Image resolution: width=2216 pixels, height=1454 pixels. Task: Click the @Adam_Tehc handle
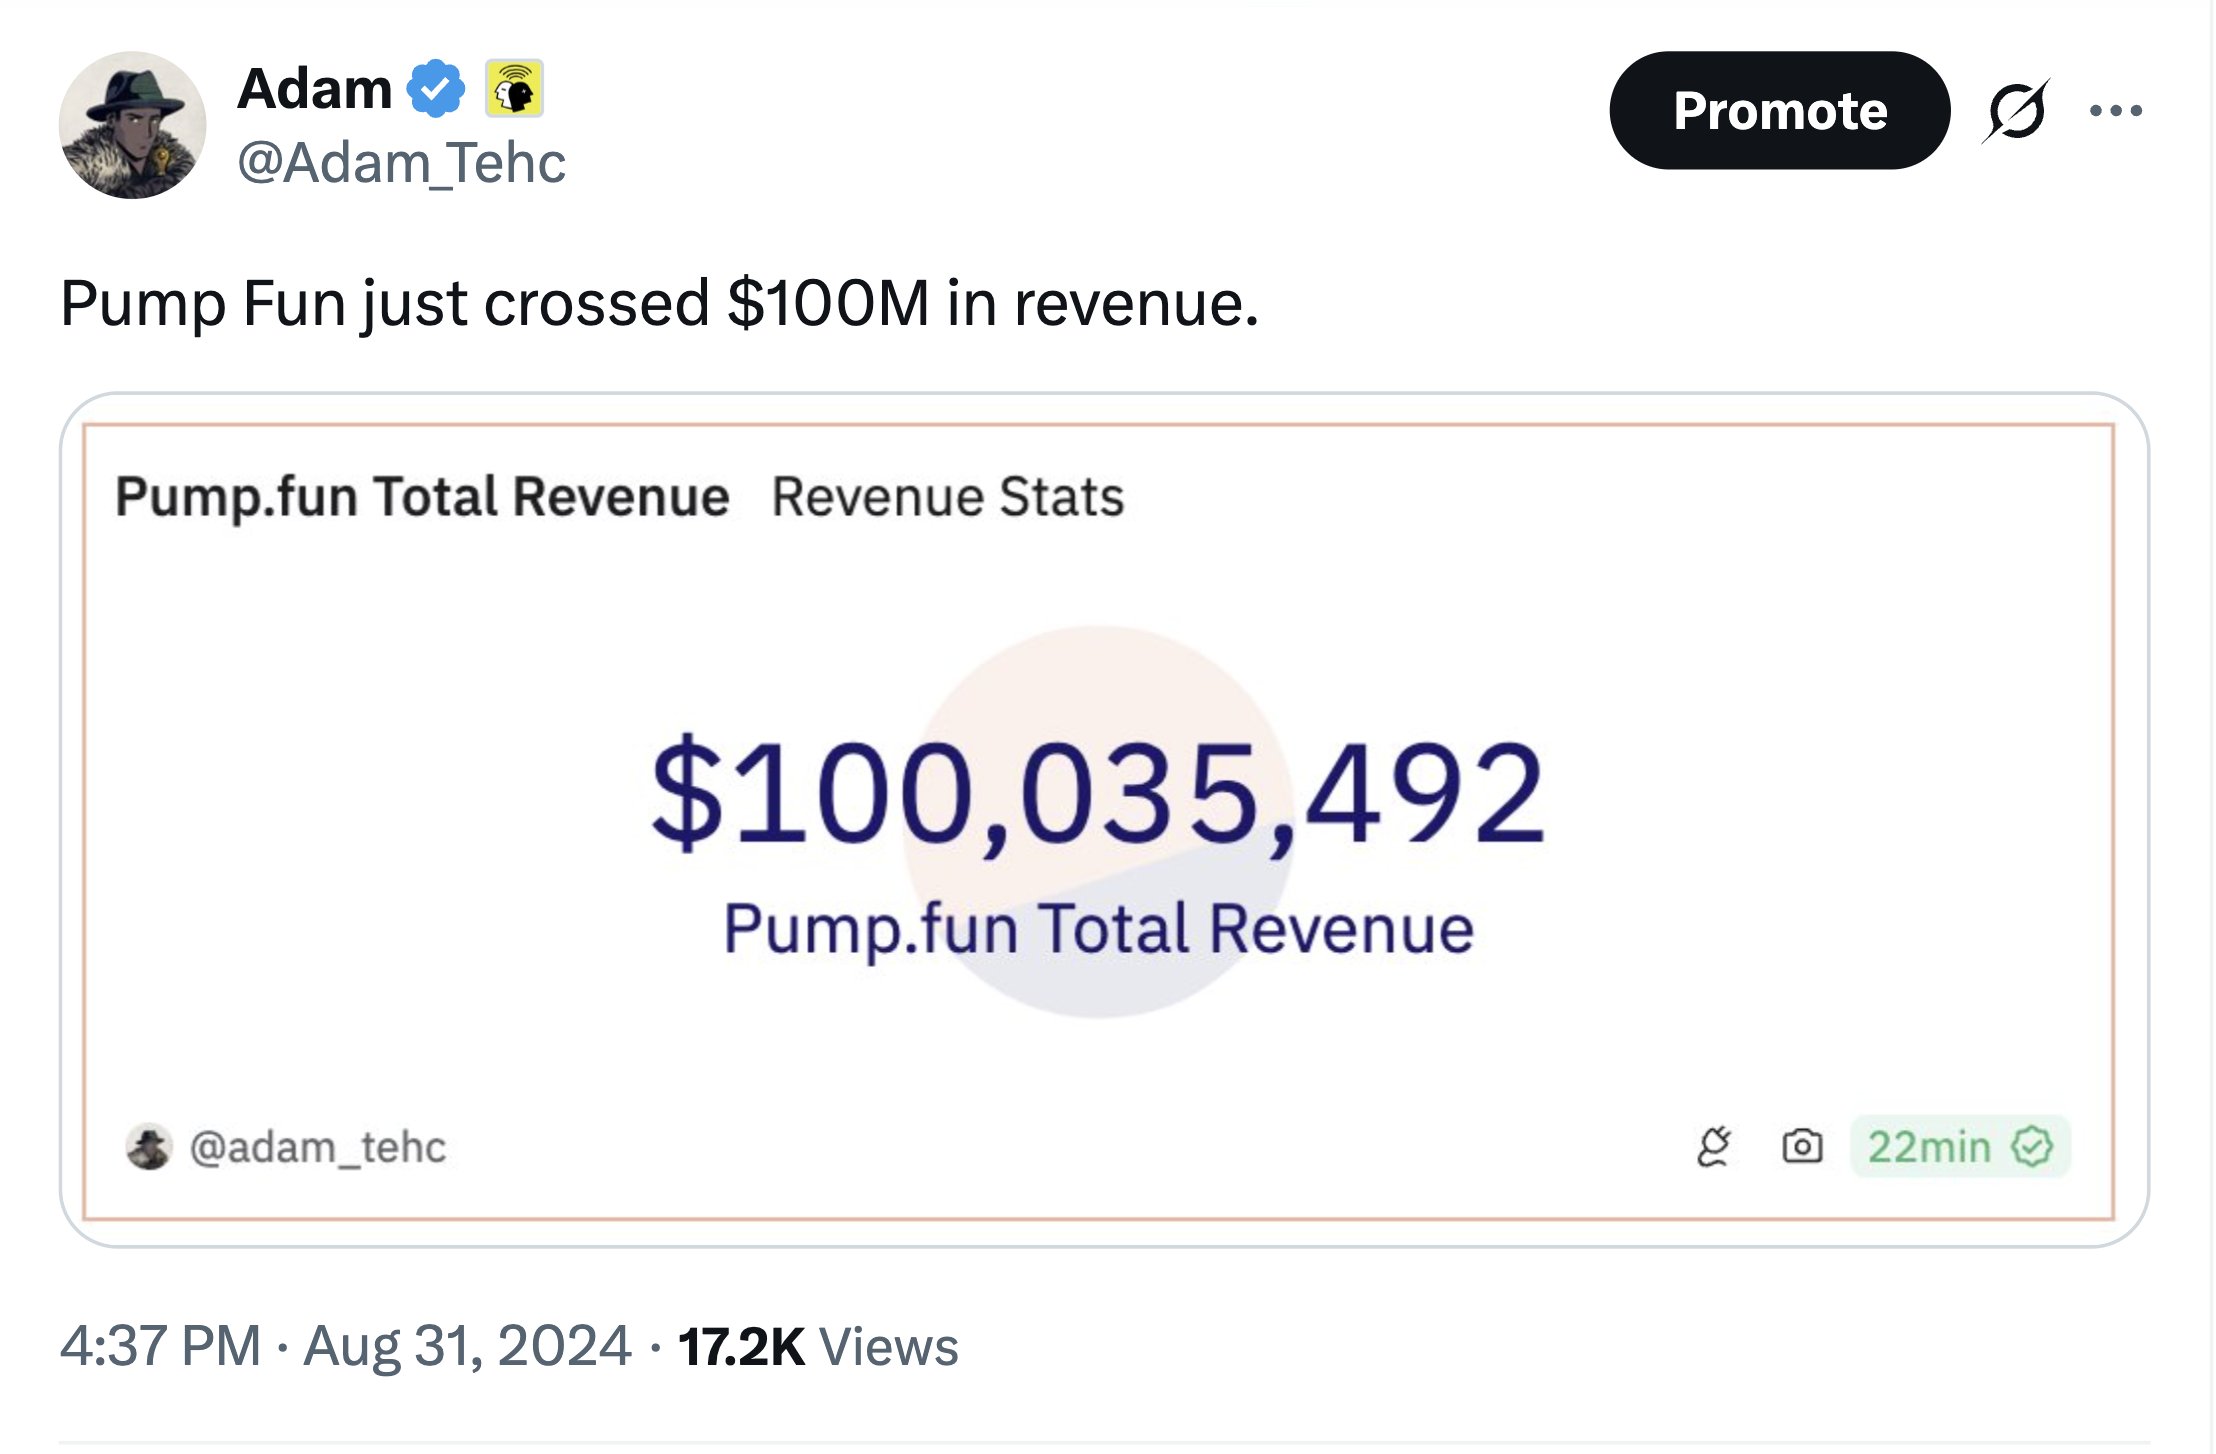pyautogui.click(x=401, y=163)
